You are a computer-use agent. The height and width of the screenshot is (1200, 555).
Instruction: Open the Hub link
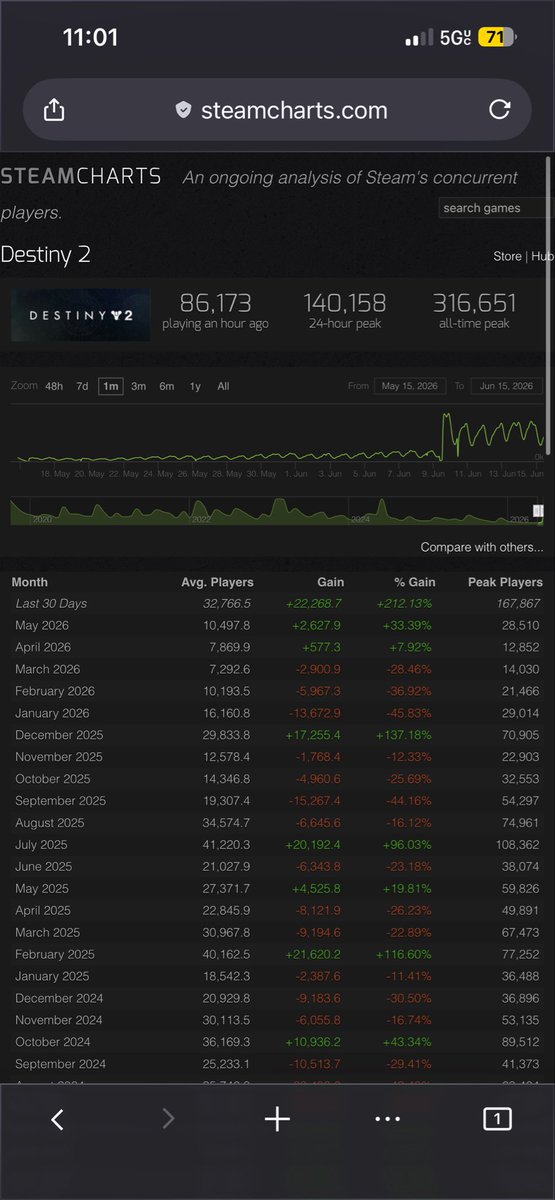[x=542, y=256]
